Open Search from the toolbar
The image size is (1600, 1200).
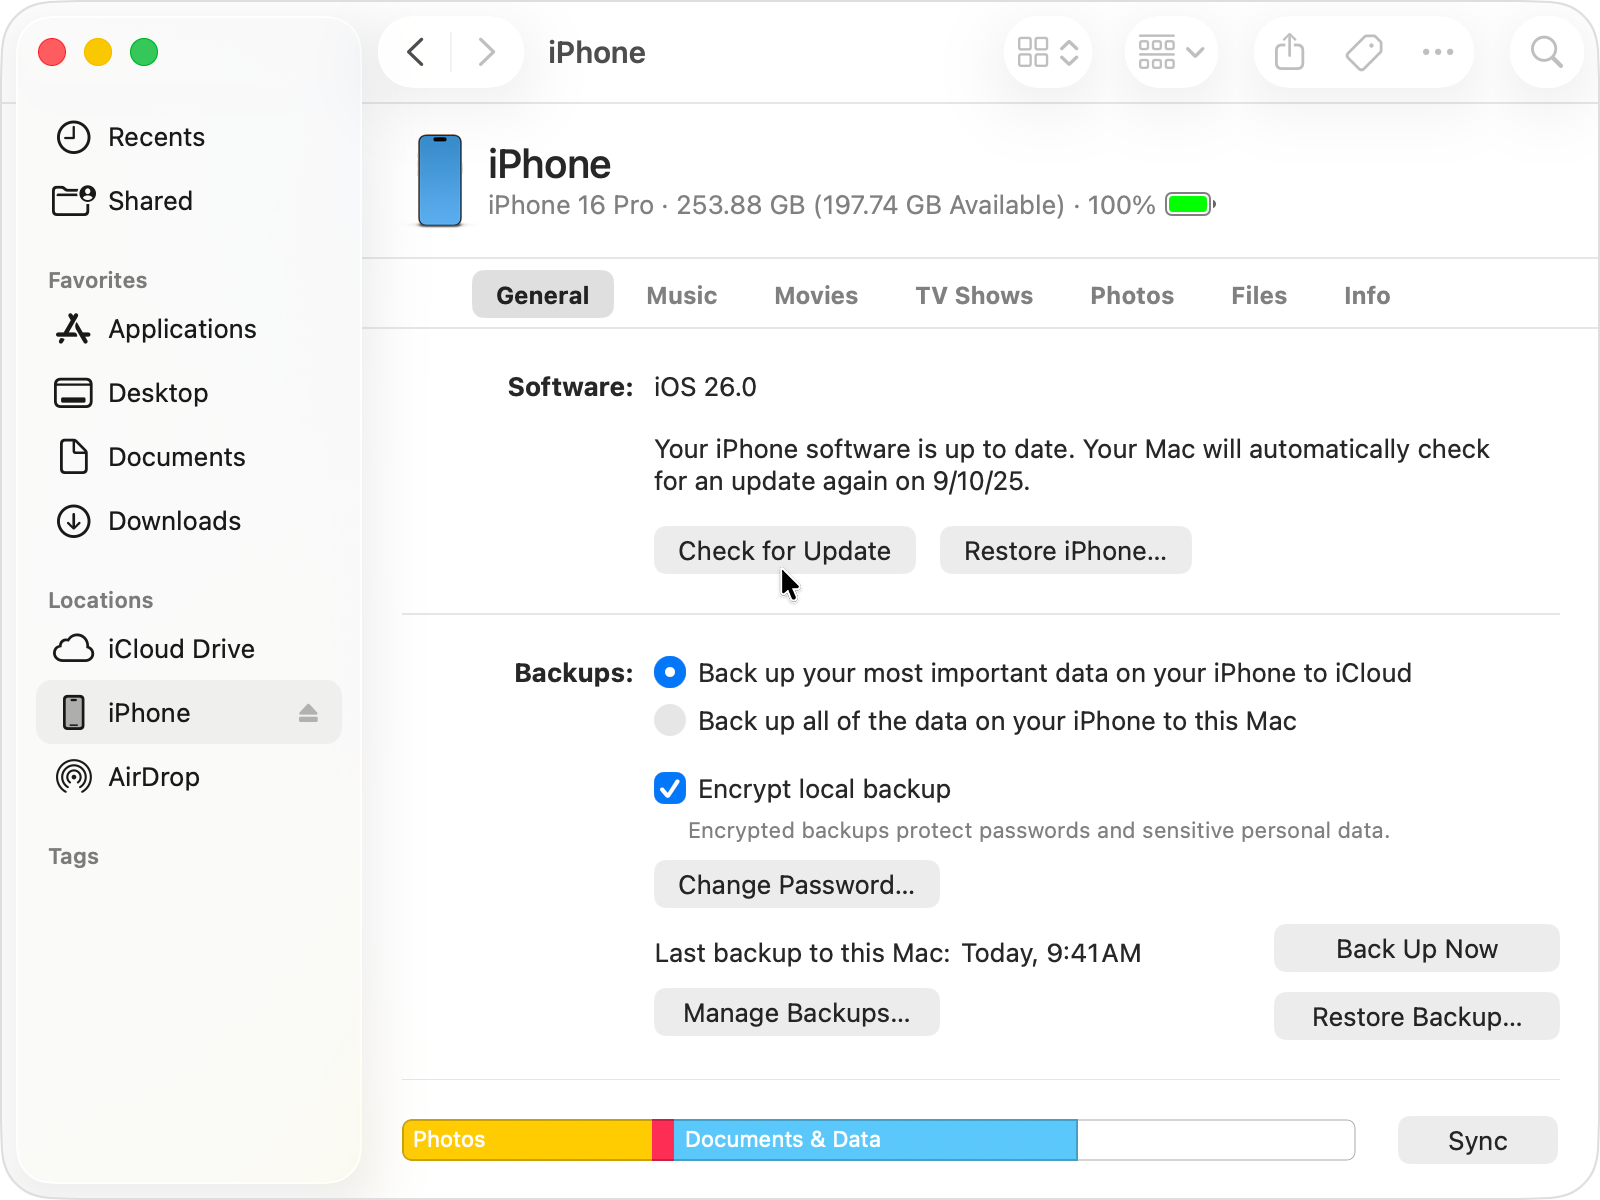[1545, 52]
